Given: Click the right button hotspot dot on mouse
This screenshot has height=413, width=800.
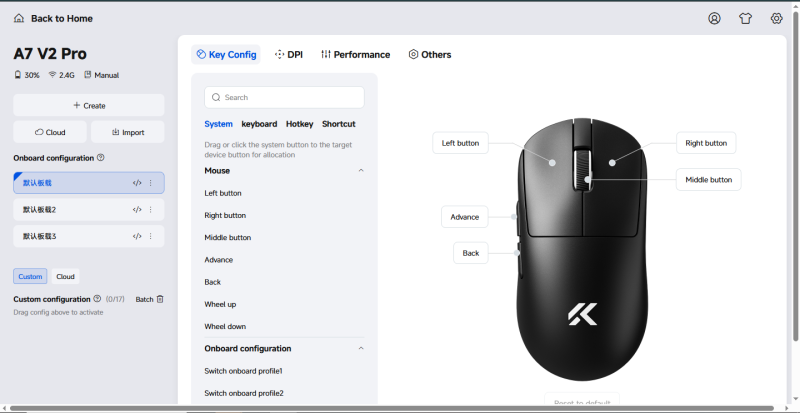Looking at the screenshot, I should [x=612, y=163].
